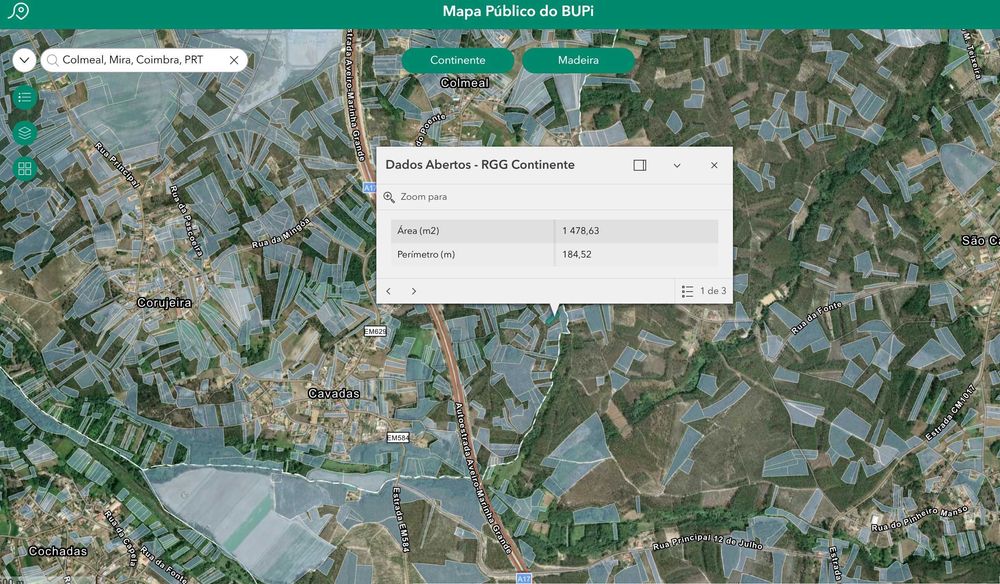Go to the Madeira view
Screen dimensions: 1000x584
click(578, 60)
